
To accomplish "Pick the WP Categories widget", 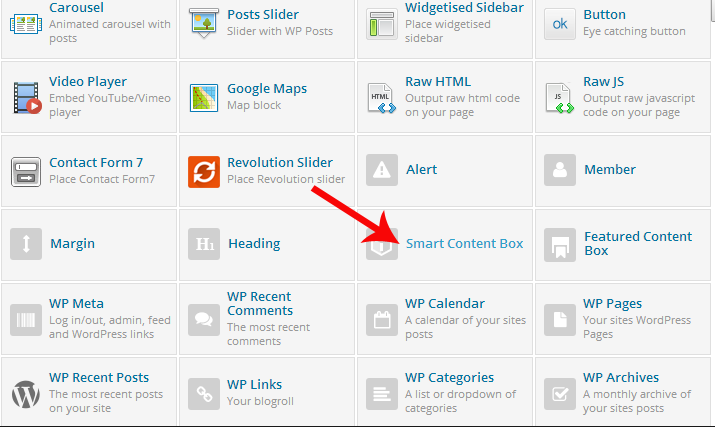I will (449, 378).
